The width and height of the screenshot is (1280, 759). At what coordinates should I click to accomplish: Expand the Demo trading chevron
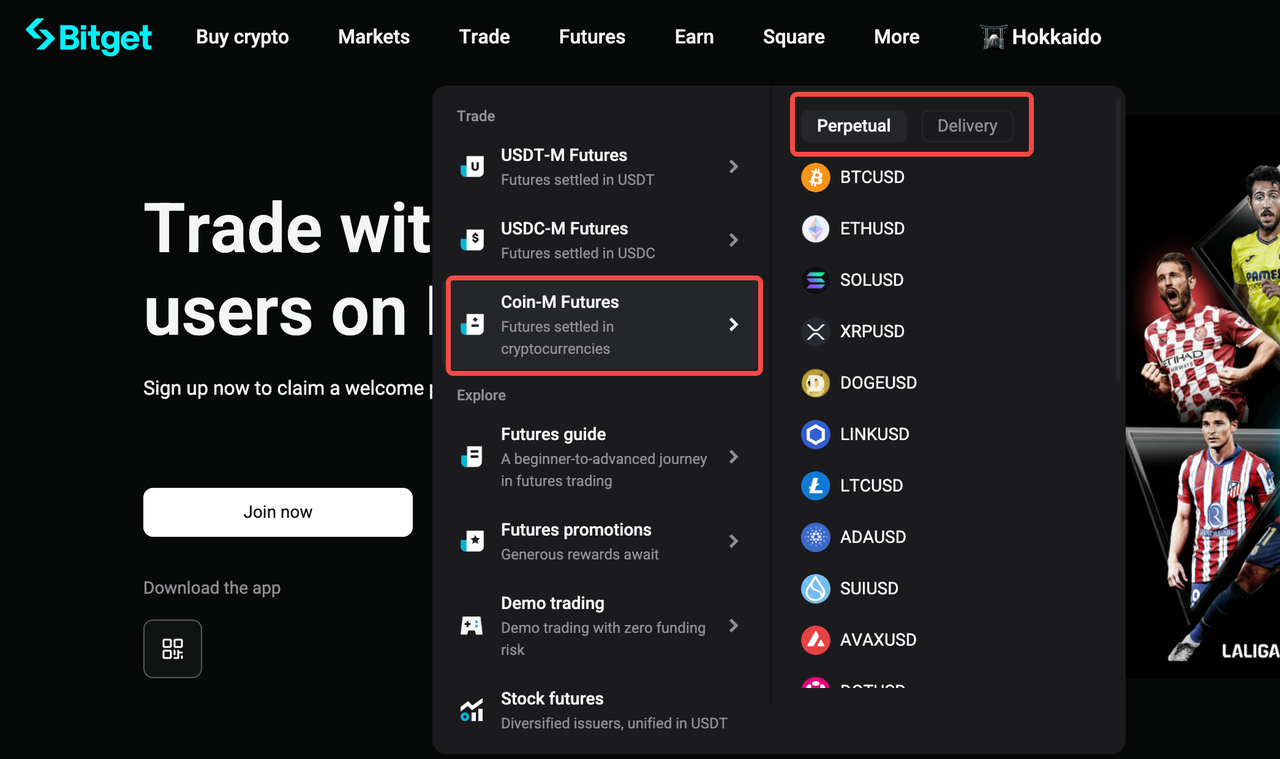(x=734, y=625)
